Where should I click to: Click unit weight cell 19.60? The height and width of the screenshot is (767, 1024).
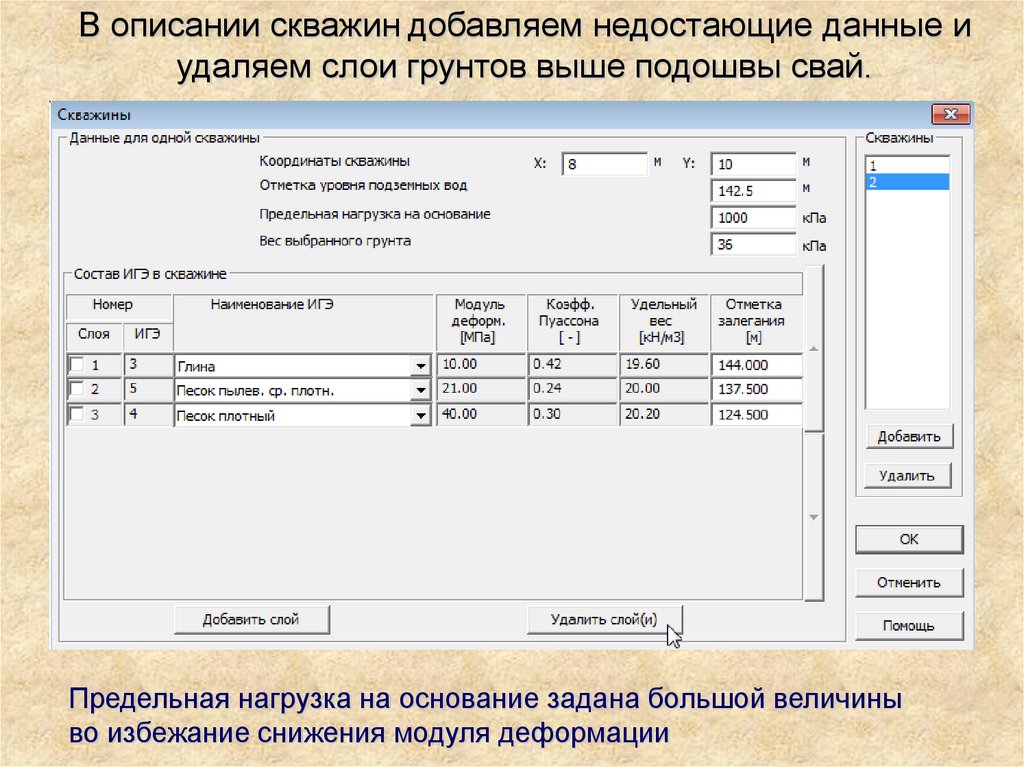(x=664, y=365)
